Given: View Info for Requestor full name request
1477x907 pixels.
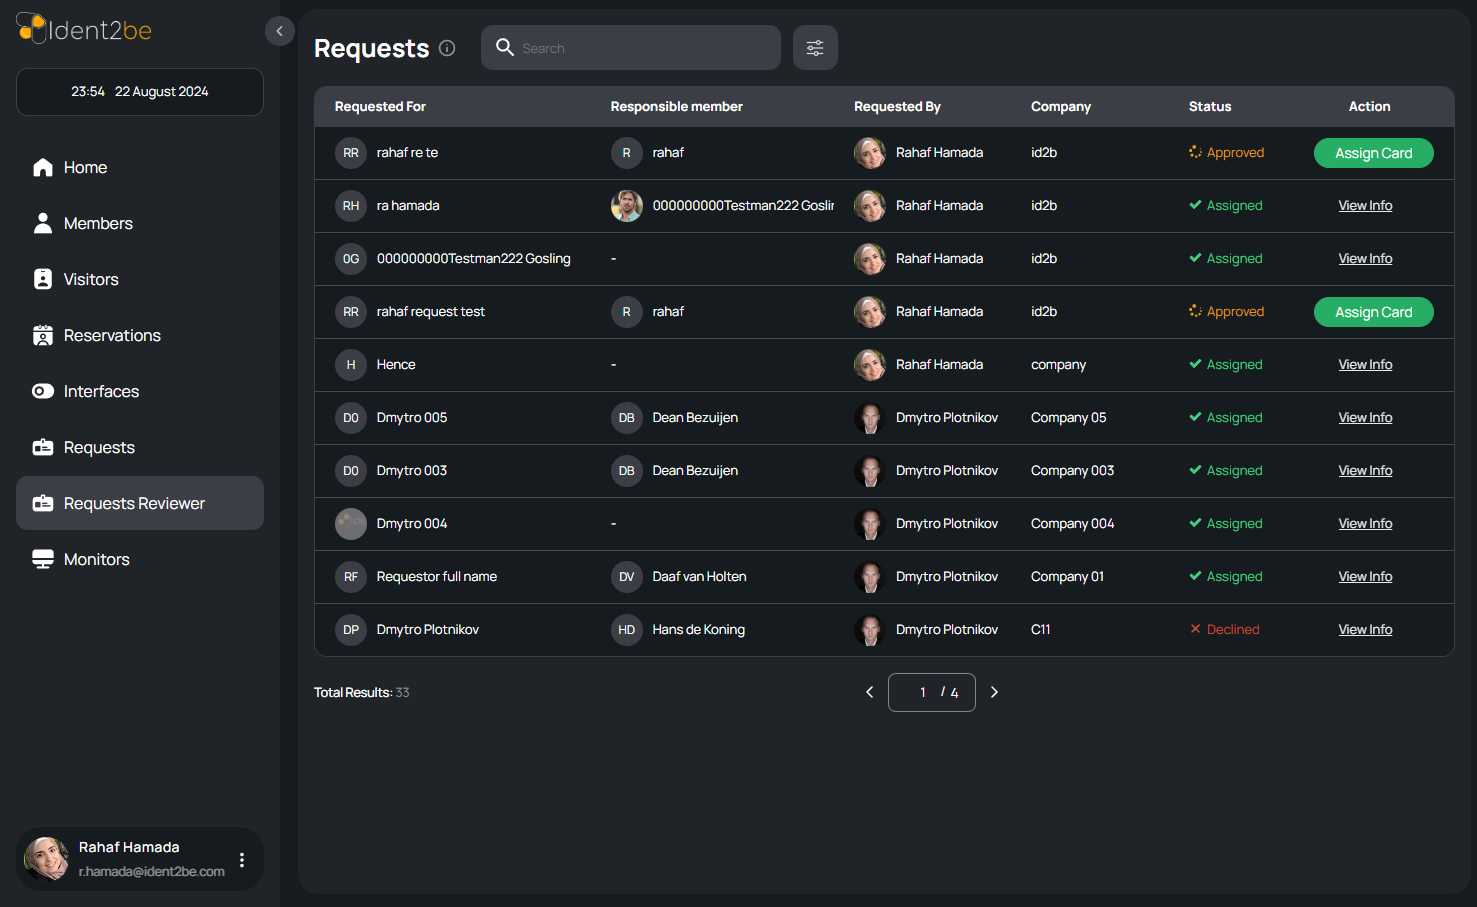Looking at the screenshot, I should pos(1365,576).
